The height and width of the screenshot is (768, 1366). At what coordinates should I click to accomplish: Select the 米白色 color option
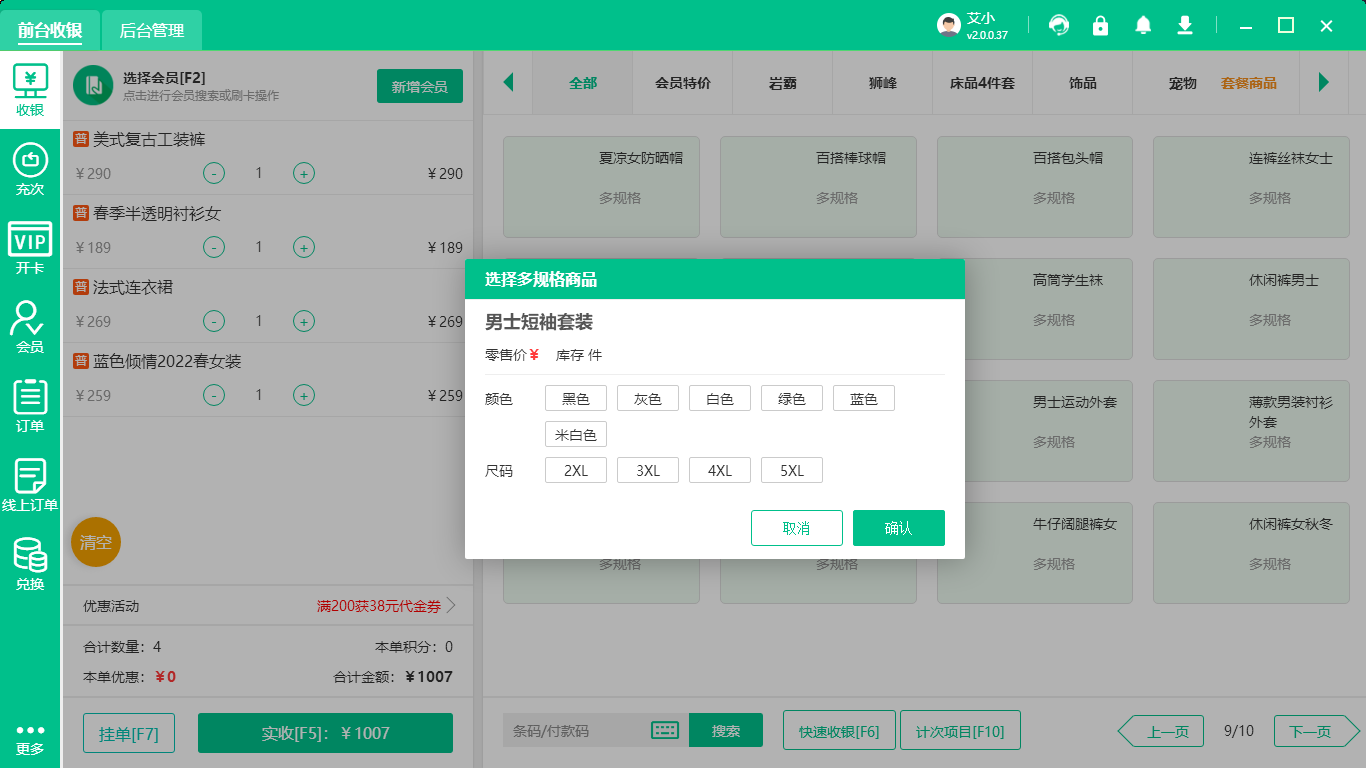tap(575, 434)
